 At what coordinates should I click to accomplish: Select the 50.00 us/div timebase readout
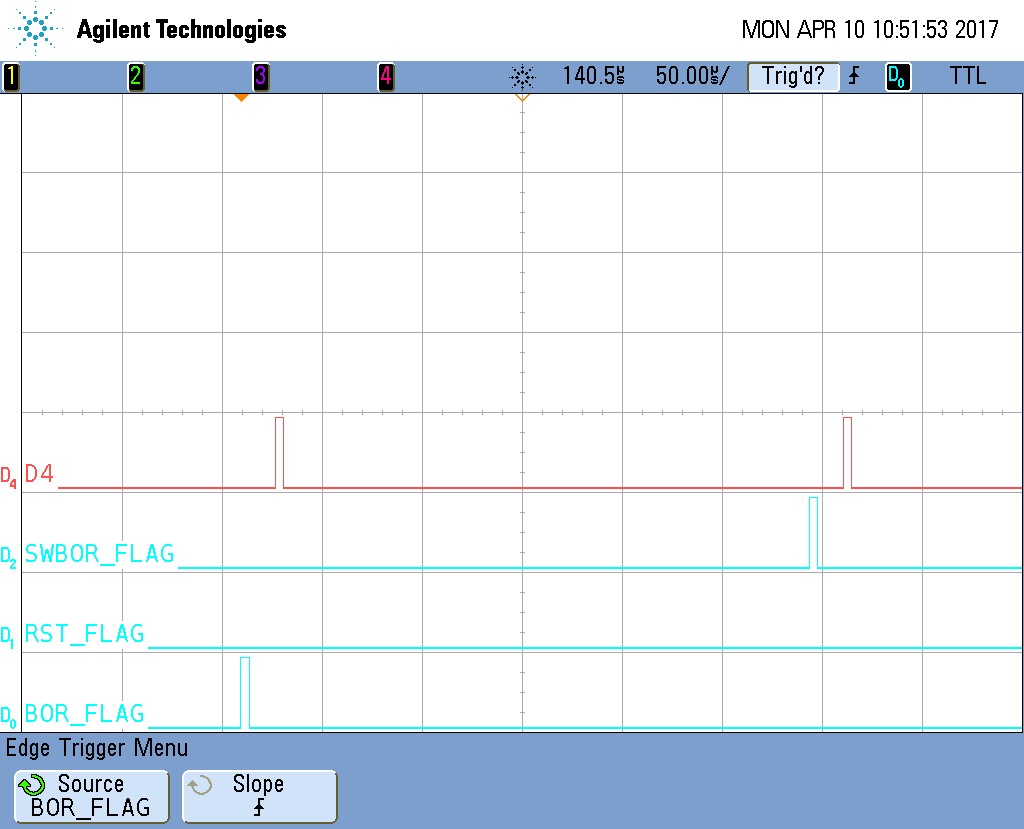(692, 76)
